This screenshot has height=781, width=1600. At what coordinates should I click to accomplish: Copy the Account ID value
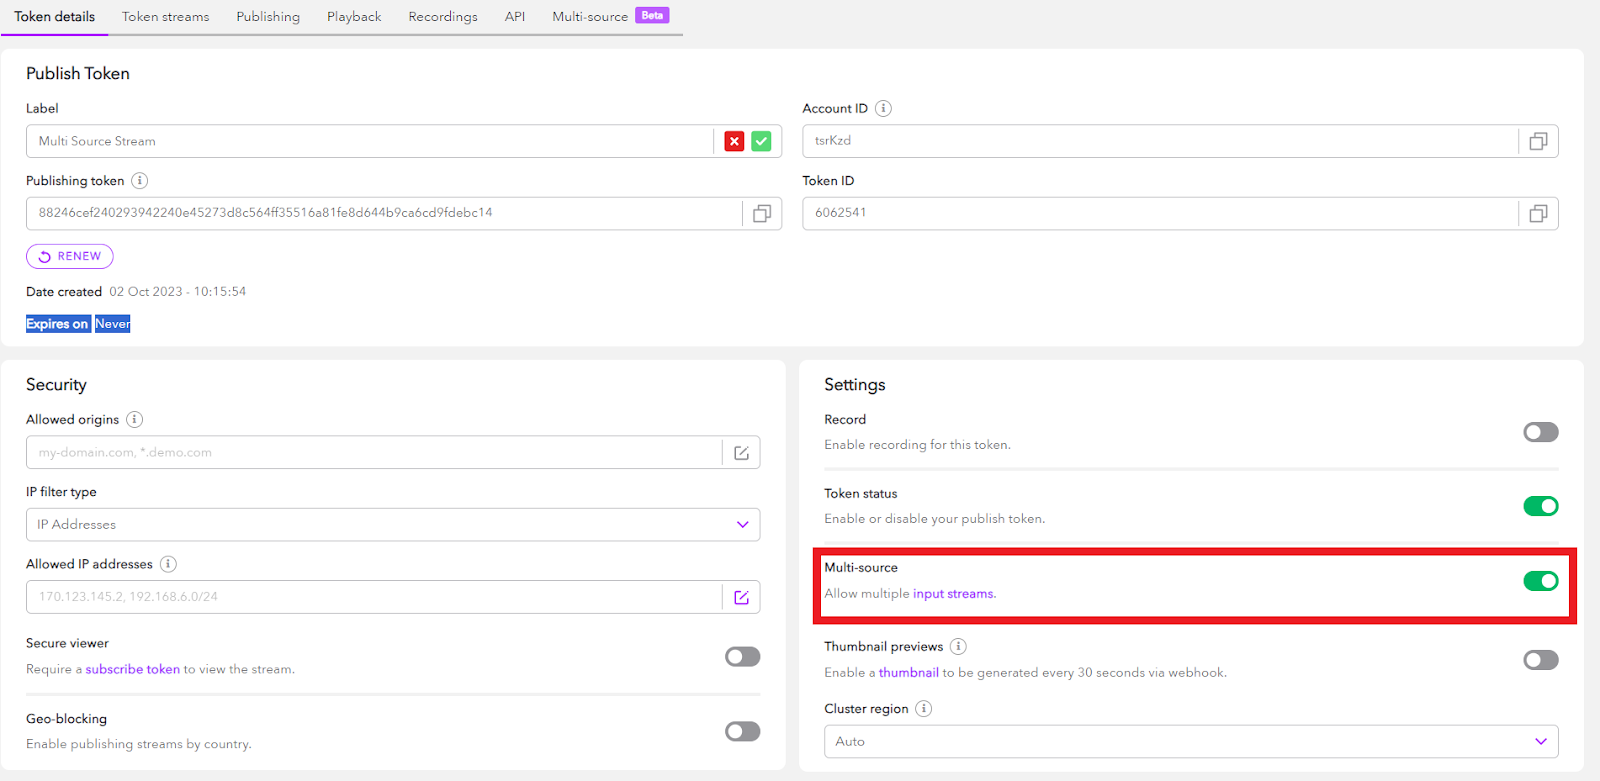[x=1538, y=142]
